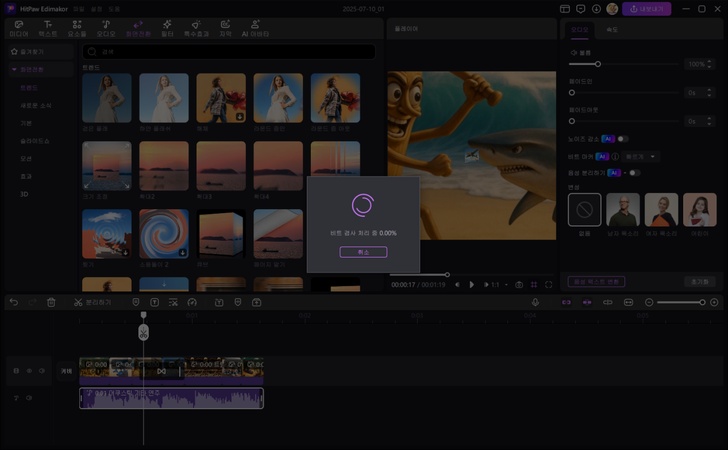Screen dimensions: 728x450
Task: Click the crop-grid icon in player controls
Action: (x=534, y=285)
